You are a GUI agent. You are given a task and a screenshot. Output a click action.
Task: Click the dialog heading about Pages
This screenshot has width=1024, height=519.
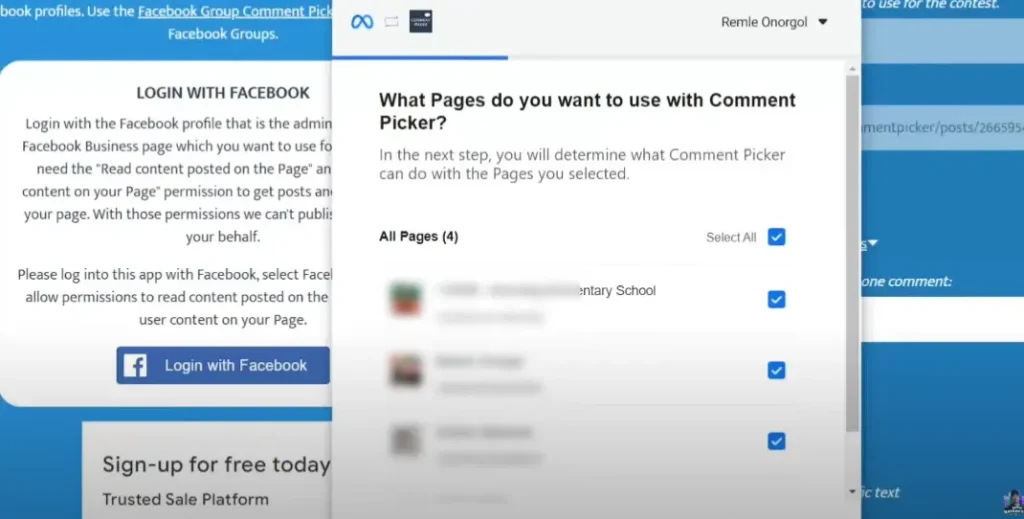pyautogui.click(x=587, y=111)
